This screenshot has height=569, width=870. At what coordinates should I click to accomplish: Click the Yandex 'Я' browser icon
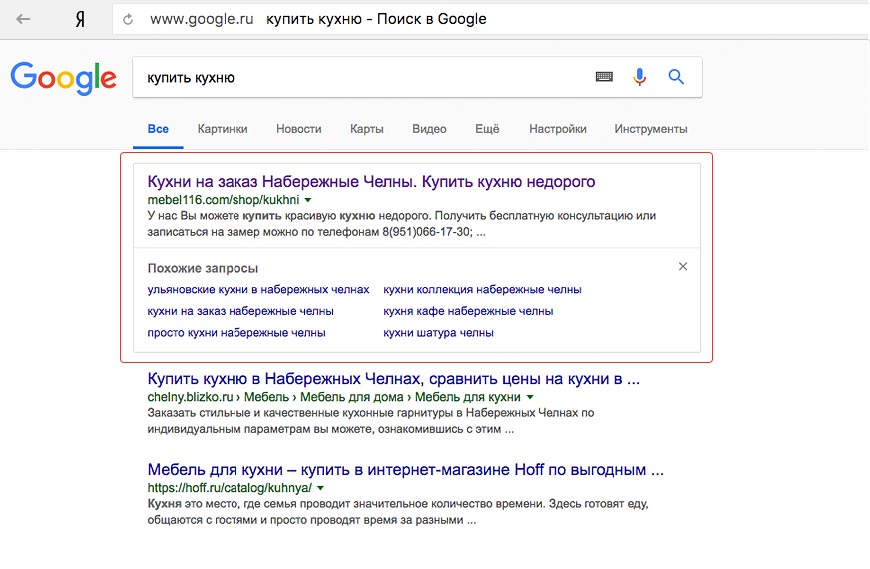pyautogui.click(x=80, y=19)
